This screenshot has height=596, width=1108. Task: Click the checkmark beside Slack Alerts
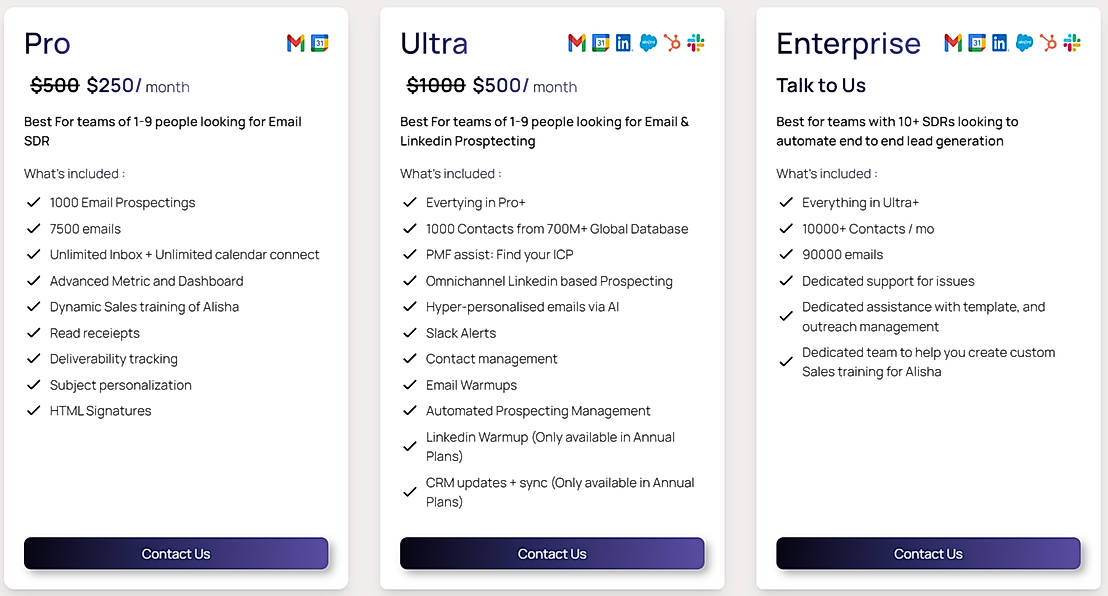pyautogui.click(x=410, y=333)
